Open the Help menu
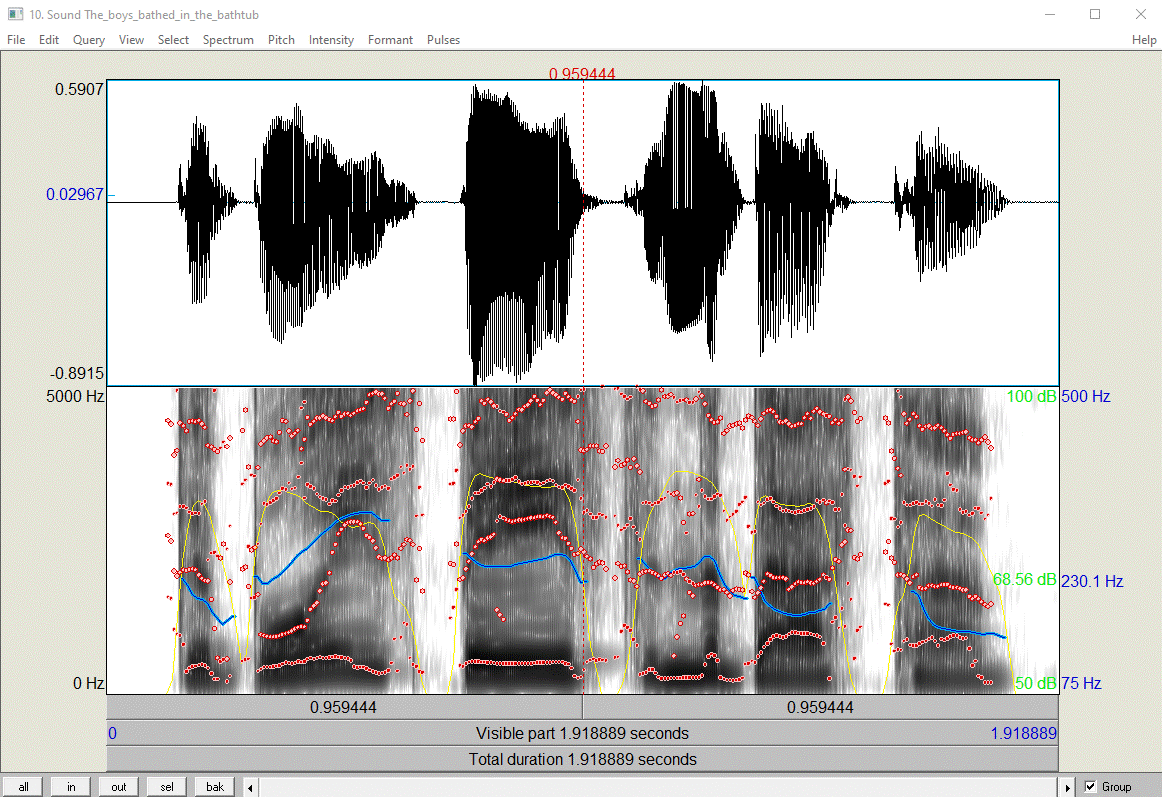Image resolution: width=1162 pixels, height=797 pixels. coord(1144,40)
